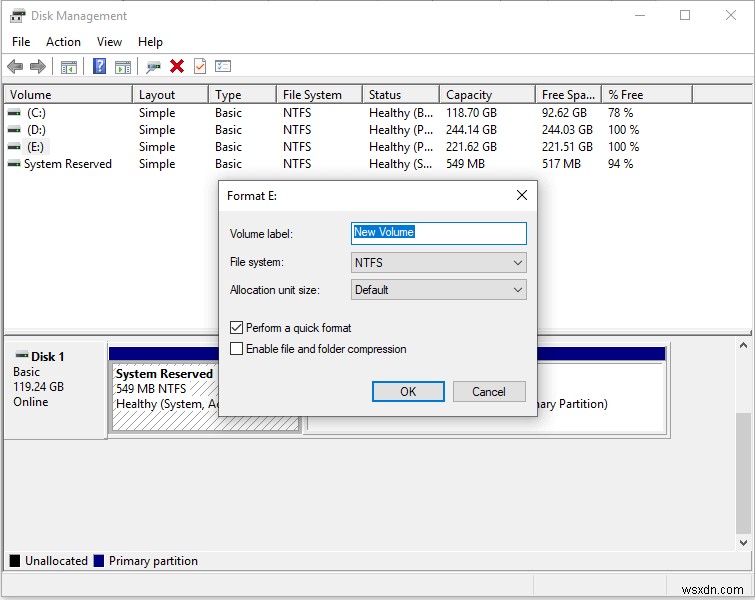Click the disk pane scroll down arrow
The width and height of the screenshot is (755, 600).
(x=743, y=543)
